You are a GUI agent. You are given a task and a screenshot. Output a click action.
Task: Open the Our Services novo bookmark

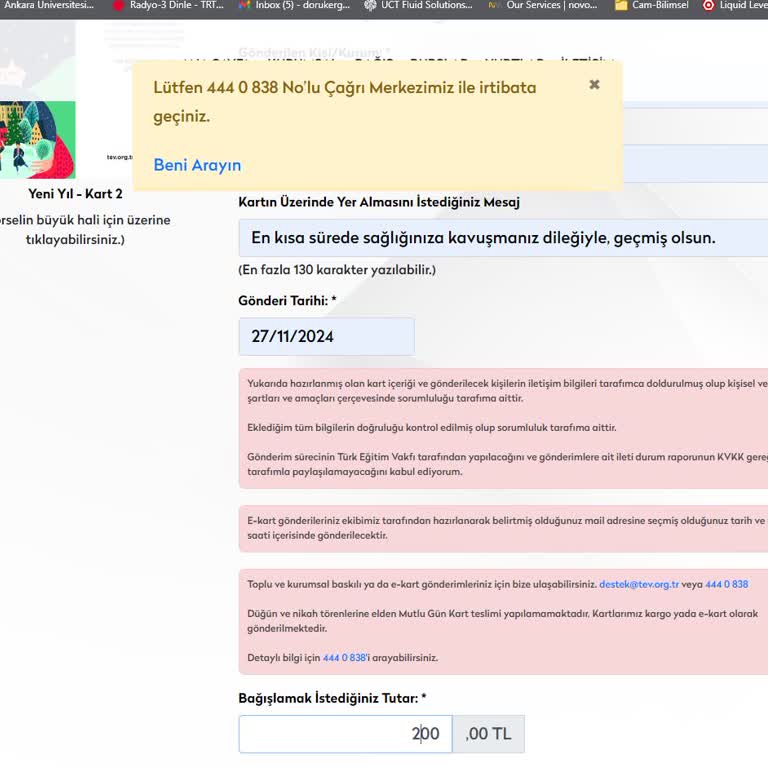tap(543, 5)
